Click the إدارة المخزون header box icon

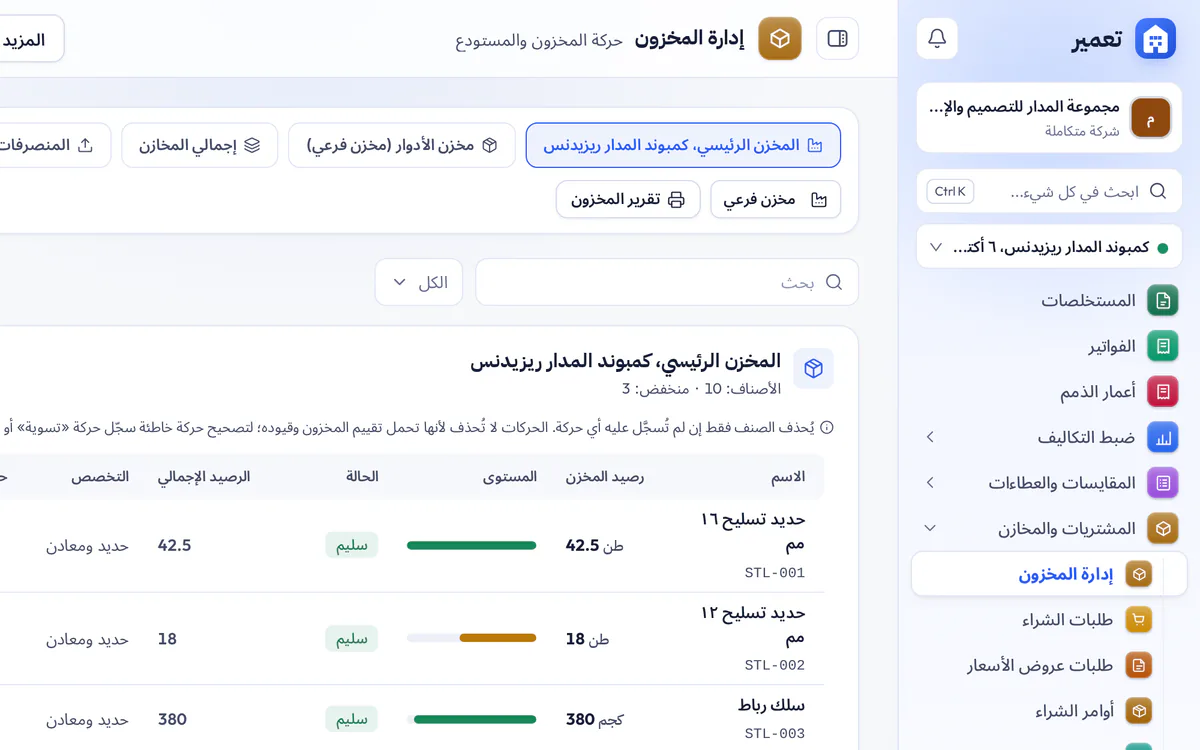[780, 39]
